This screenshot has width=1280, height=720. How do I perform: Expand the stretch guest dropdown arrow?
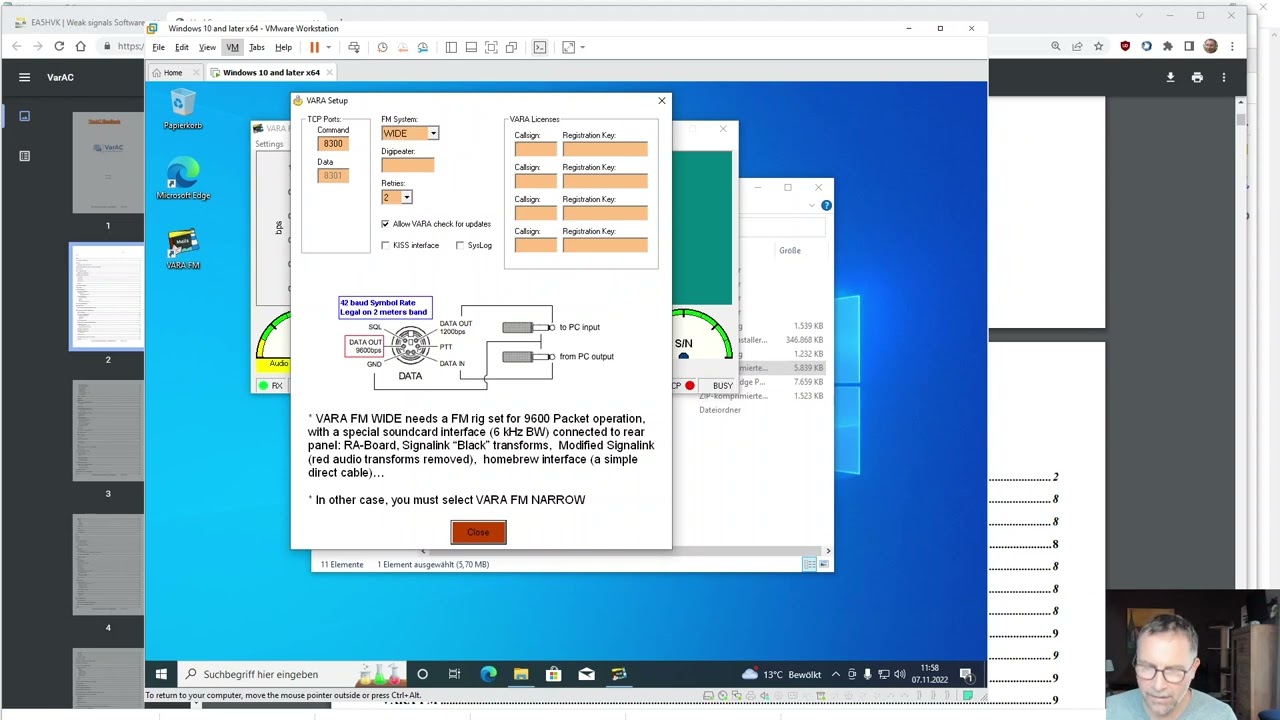[582, 47]
